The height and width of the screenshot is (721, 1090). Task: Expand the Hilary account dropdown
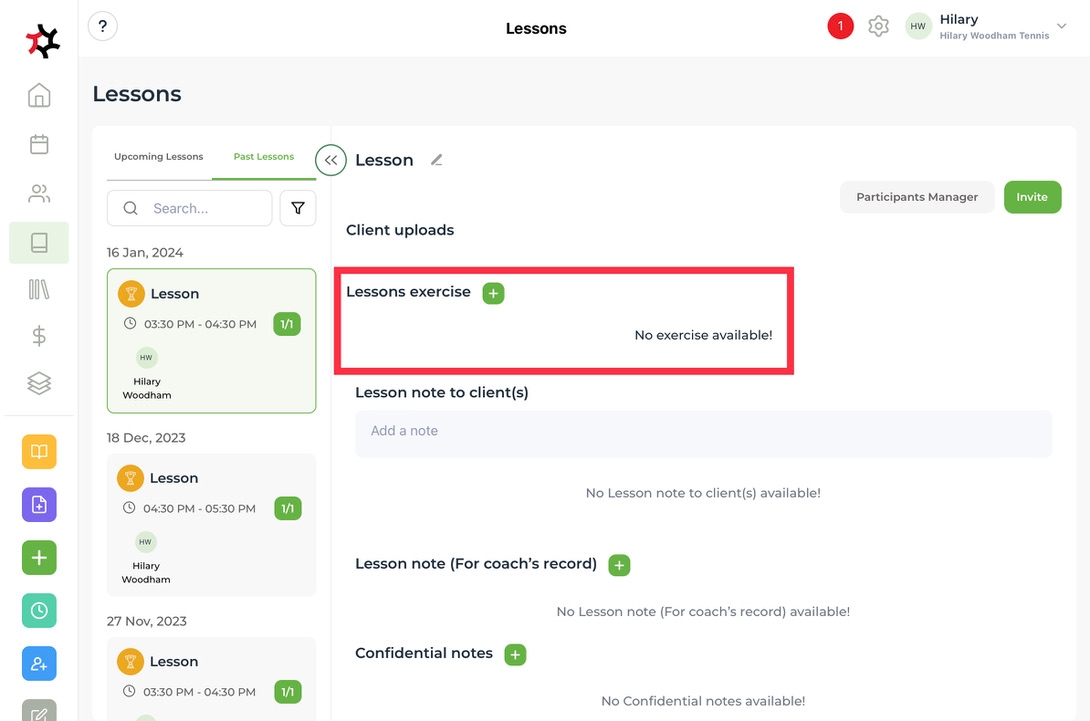1061,27
